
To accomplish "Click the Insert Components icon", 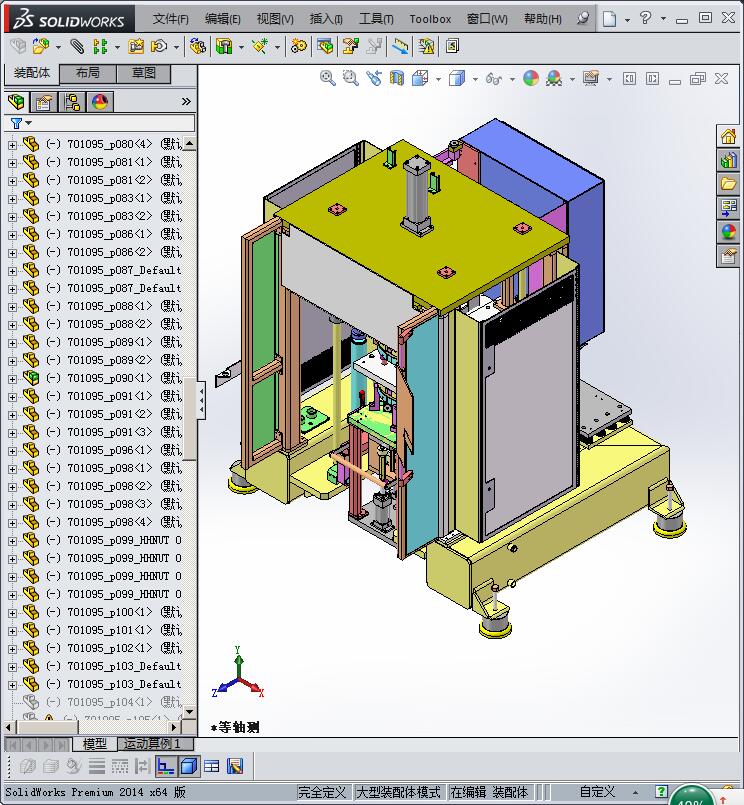I will [x=41, y=47].
